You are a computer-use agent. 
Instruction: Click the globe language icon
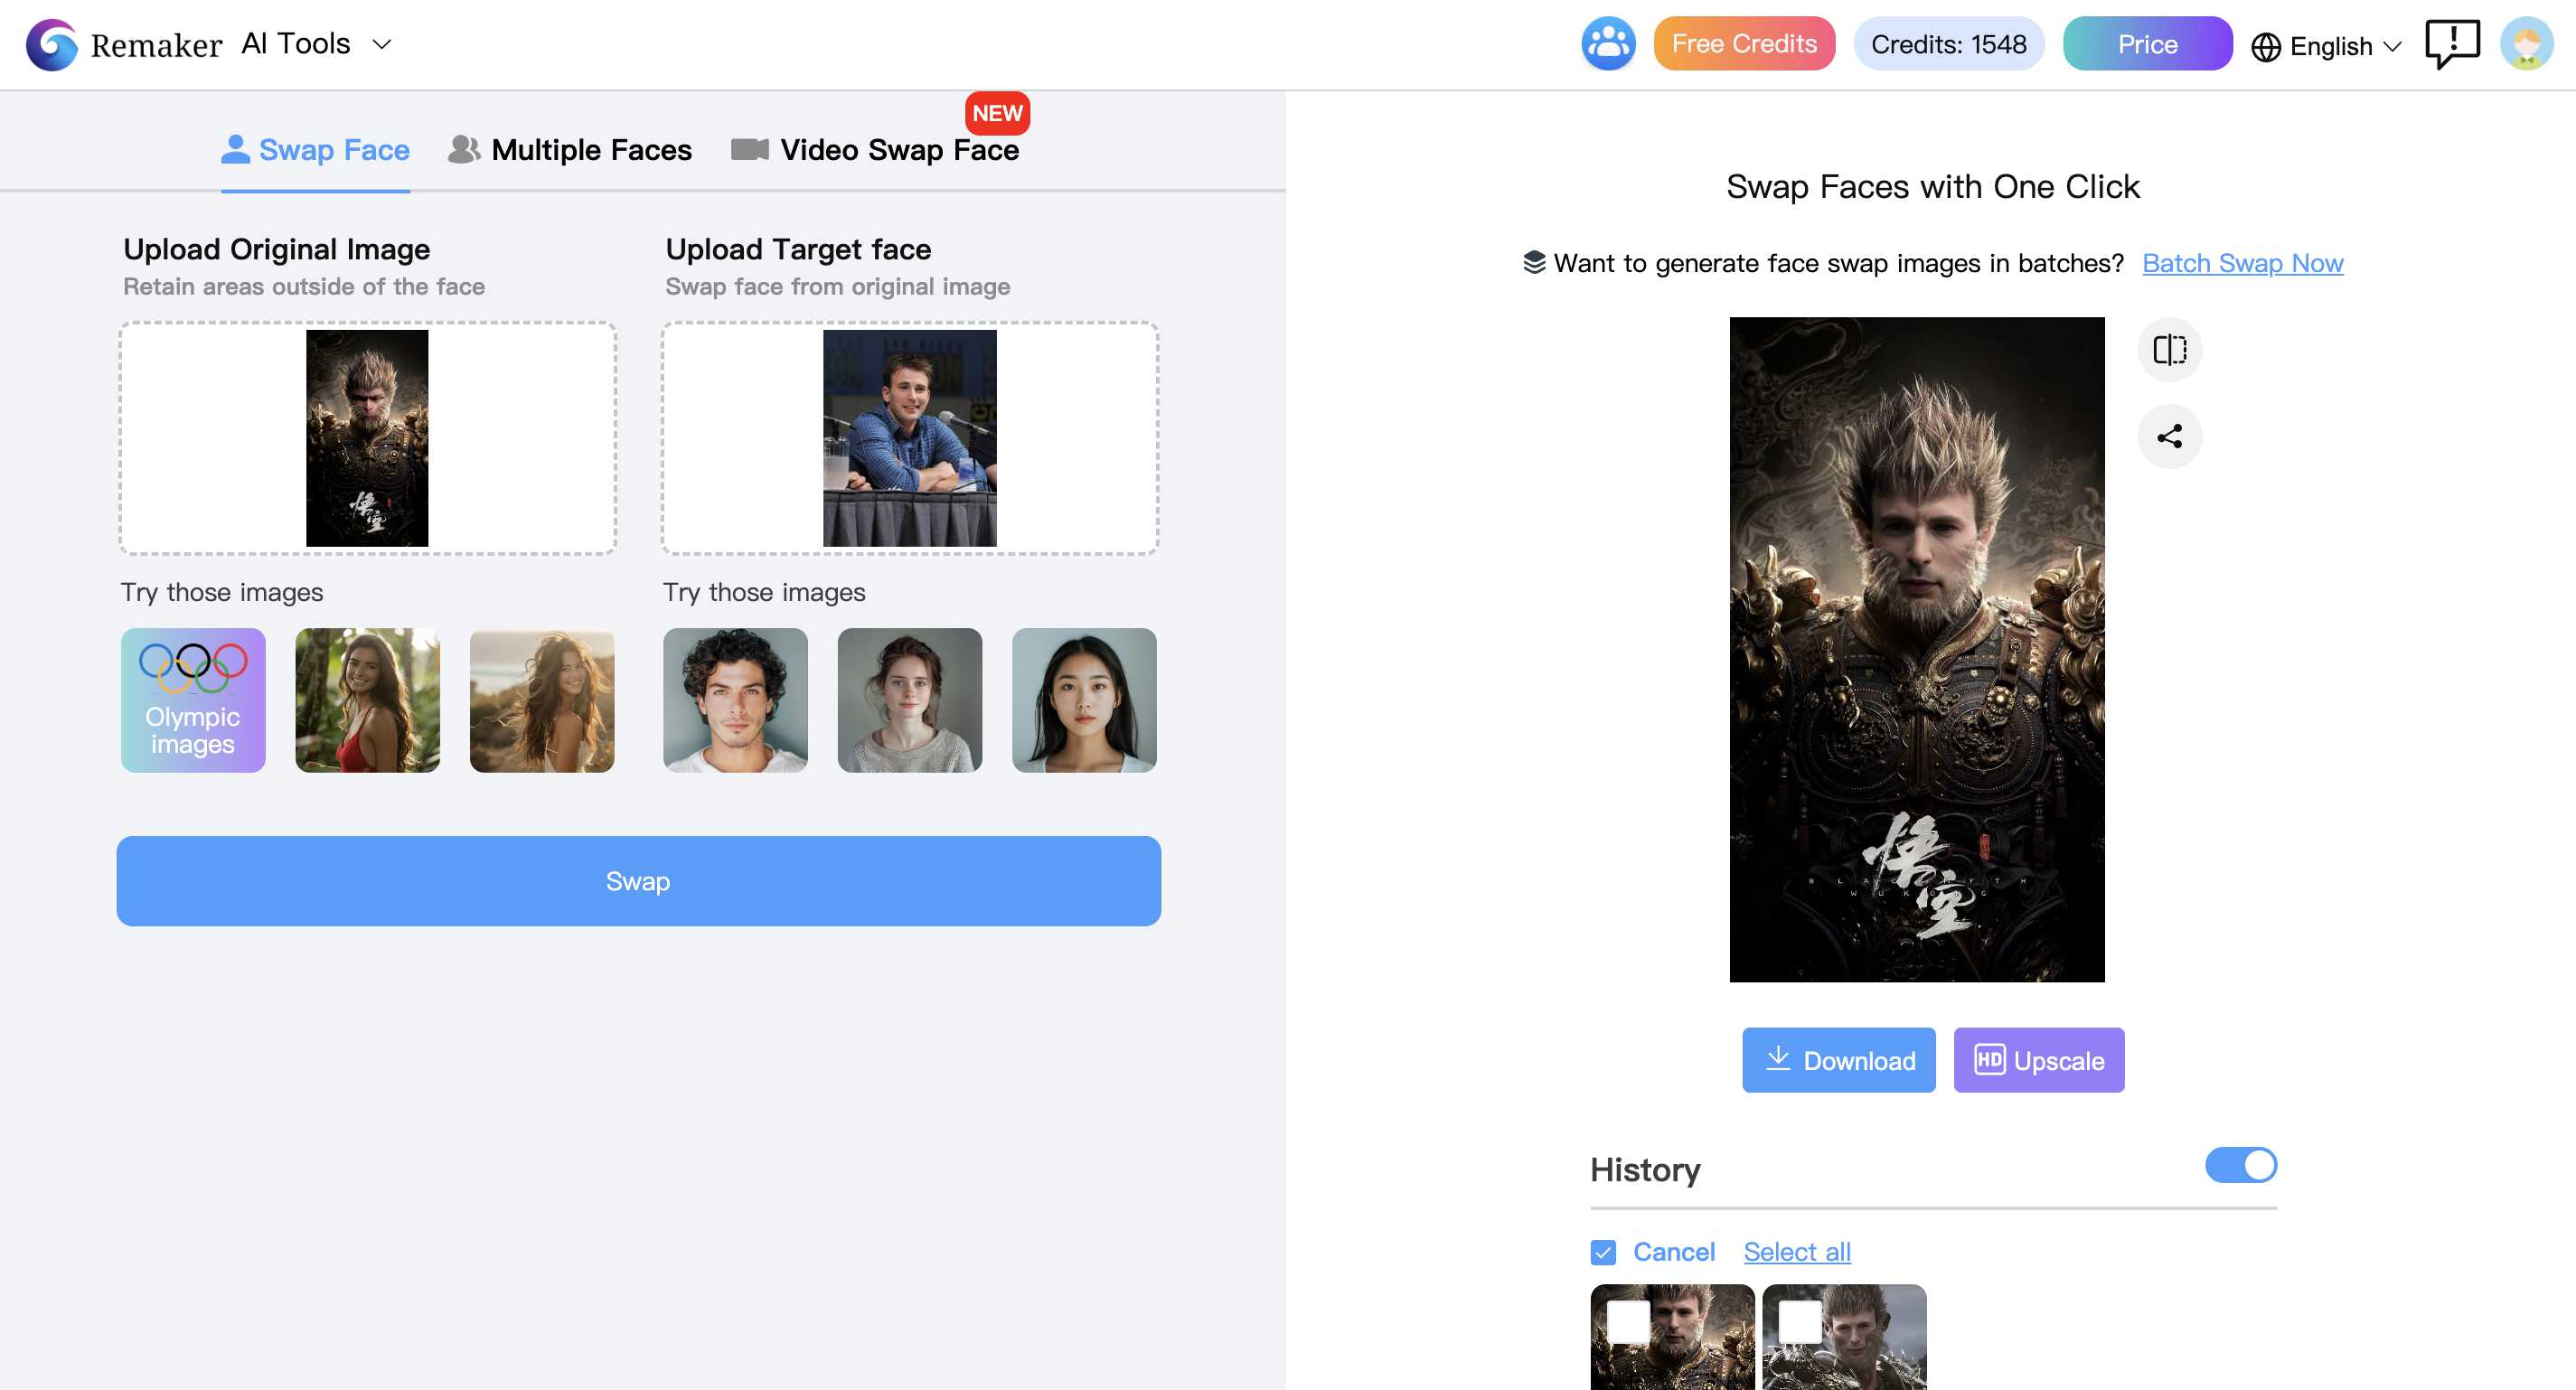pyautogui.click(x=2265, y=46)
